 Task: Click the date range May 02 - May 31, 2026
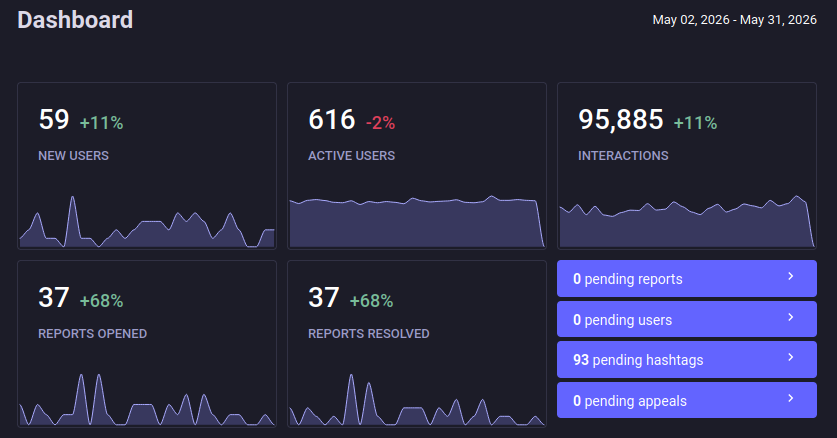coord(735,20)
